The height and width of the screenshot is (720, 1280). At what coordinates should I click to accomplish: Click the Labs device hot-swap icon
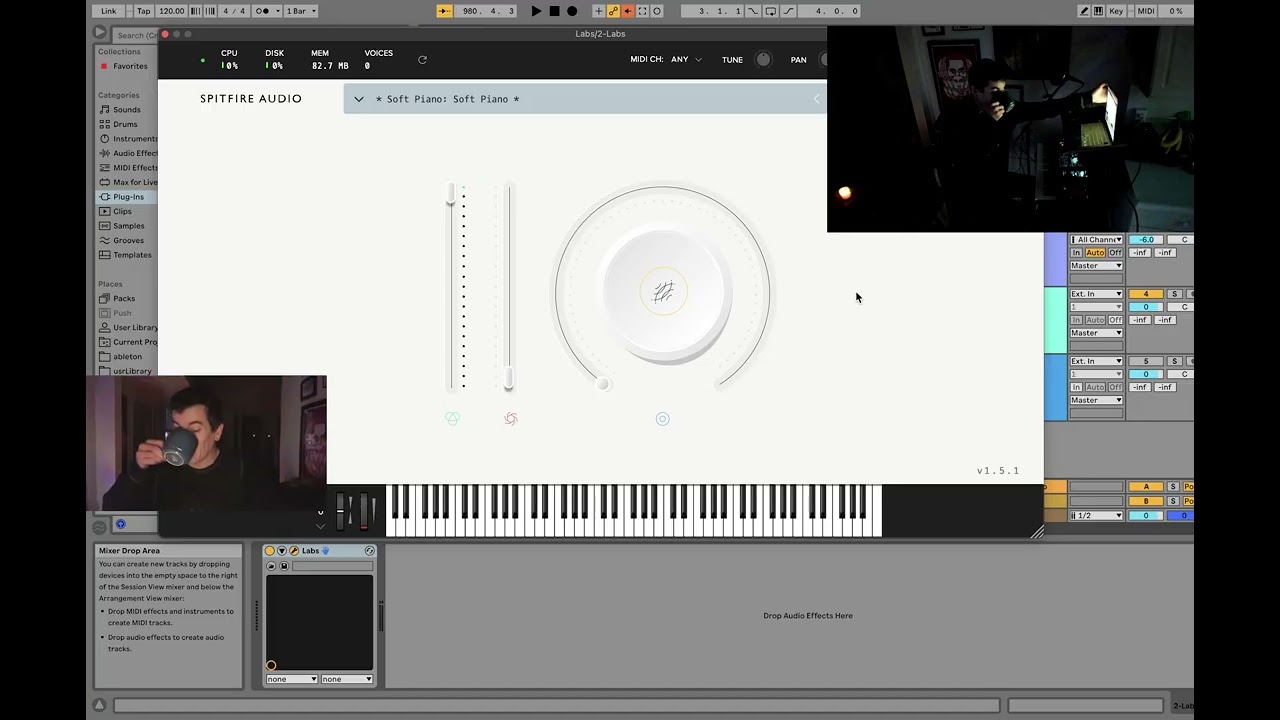click(370, 551)
